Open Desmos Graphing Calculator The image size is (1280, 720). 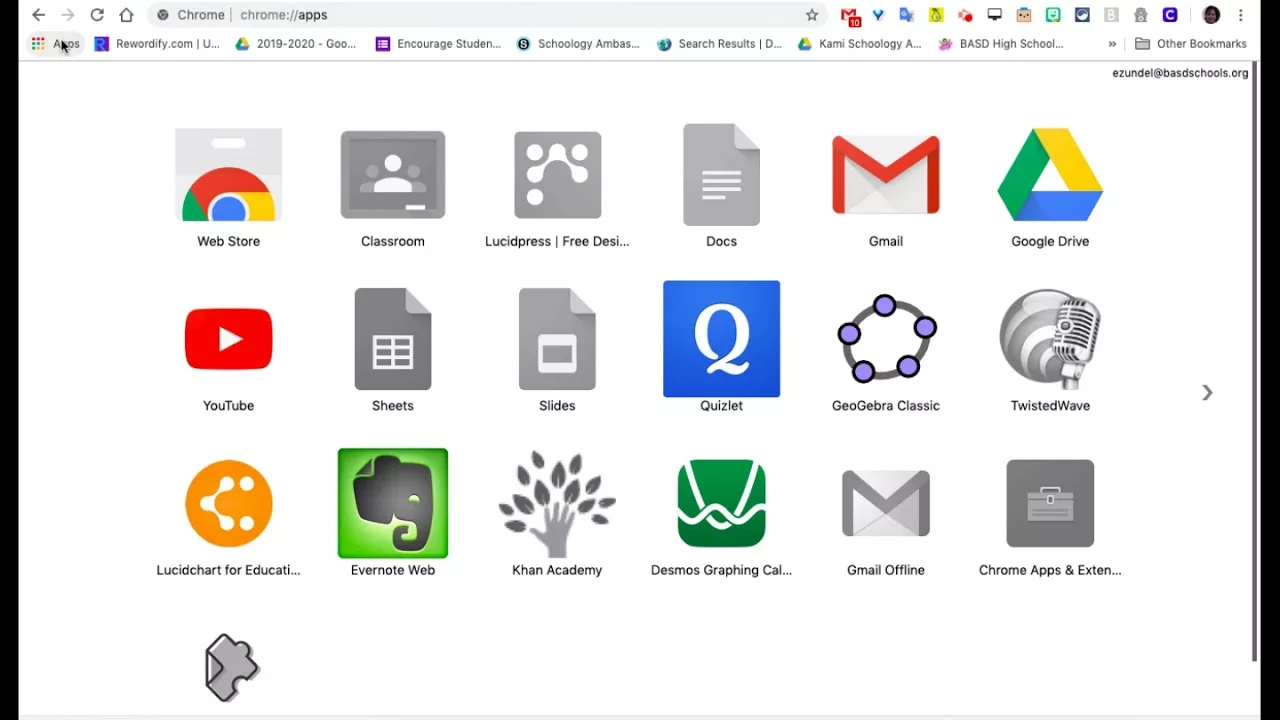coord(721,503)
